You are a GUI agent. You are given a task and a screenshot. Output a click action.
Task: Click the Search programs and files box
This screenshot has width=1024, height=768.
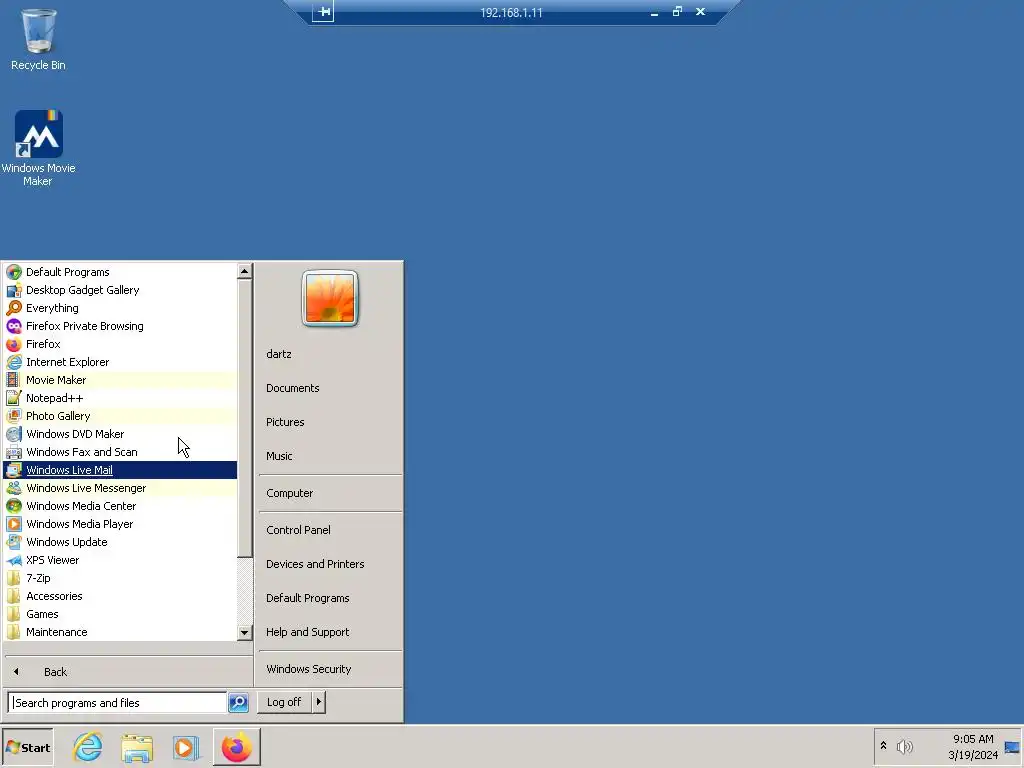point(118,703)
